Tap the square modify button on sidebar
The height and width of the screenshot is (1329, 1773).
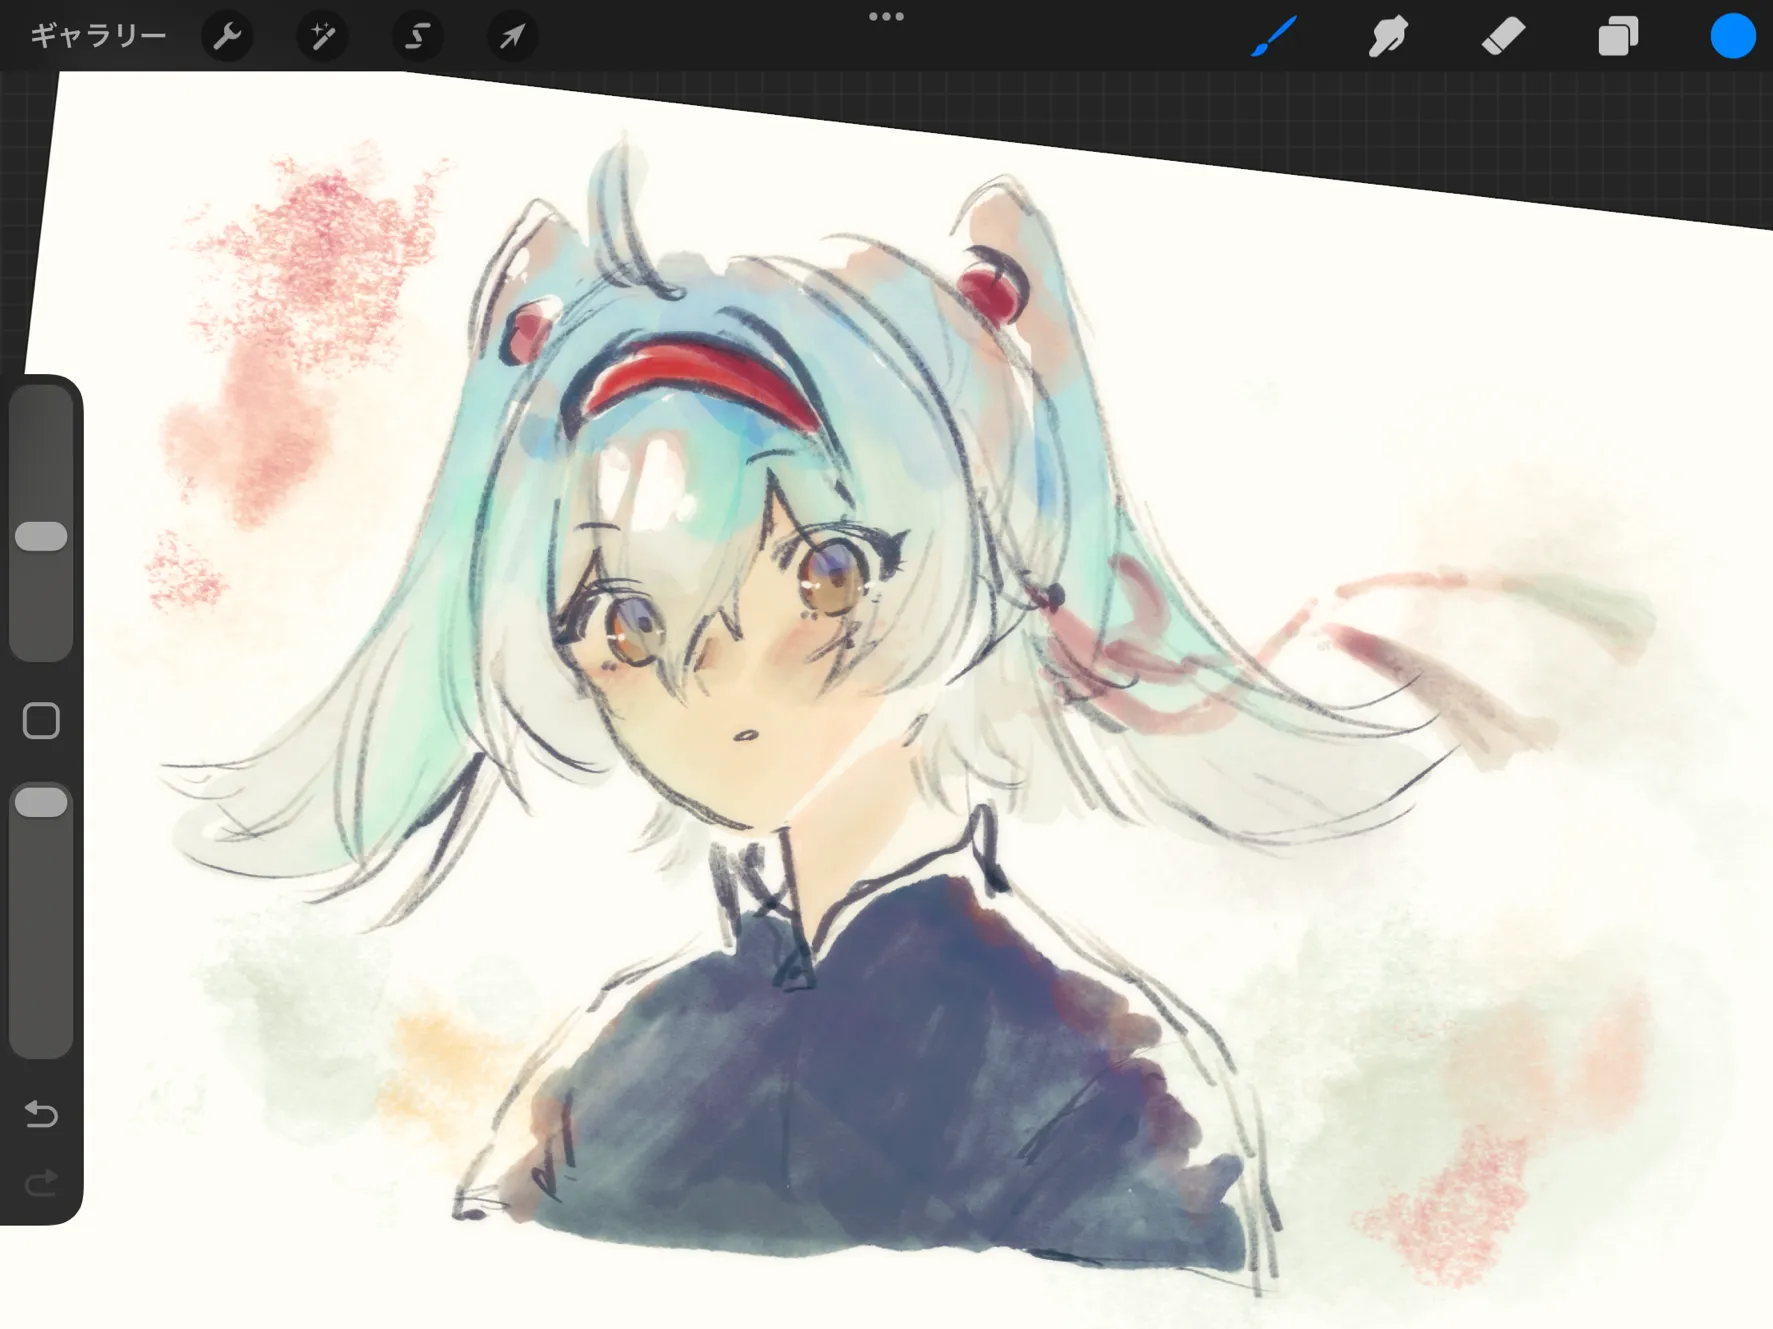pos(41,720)
